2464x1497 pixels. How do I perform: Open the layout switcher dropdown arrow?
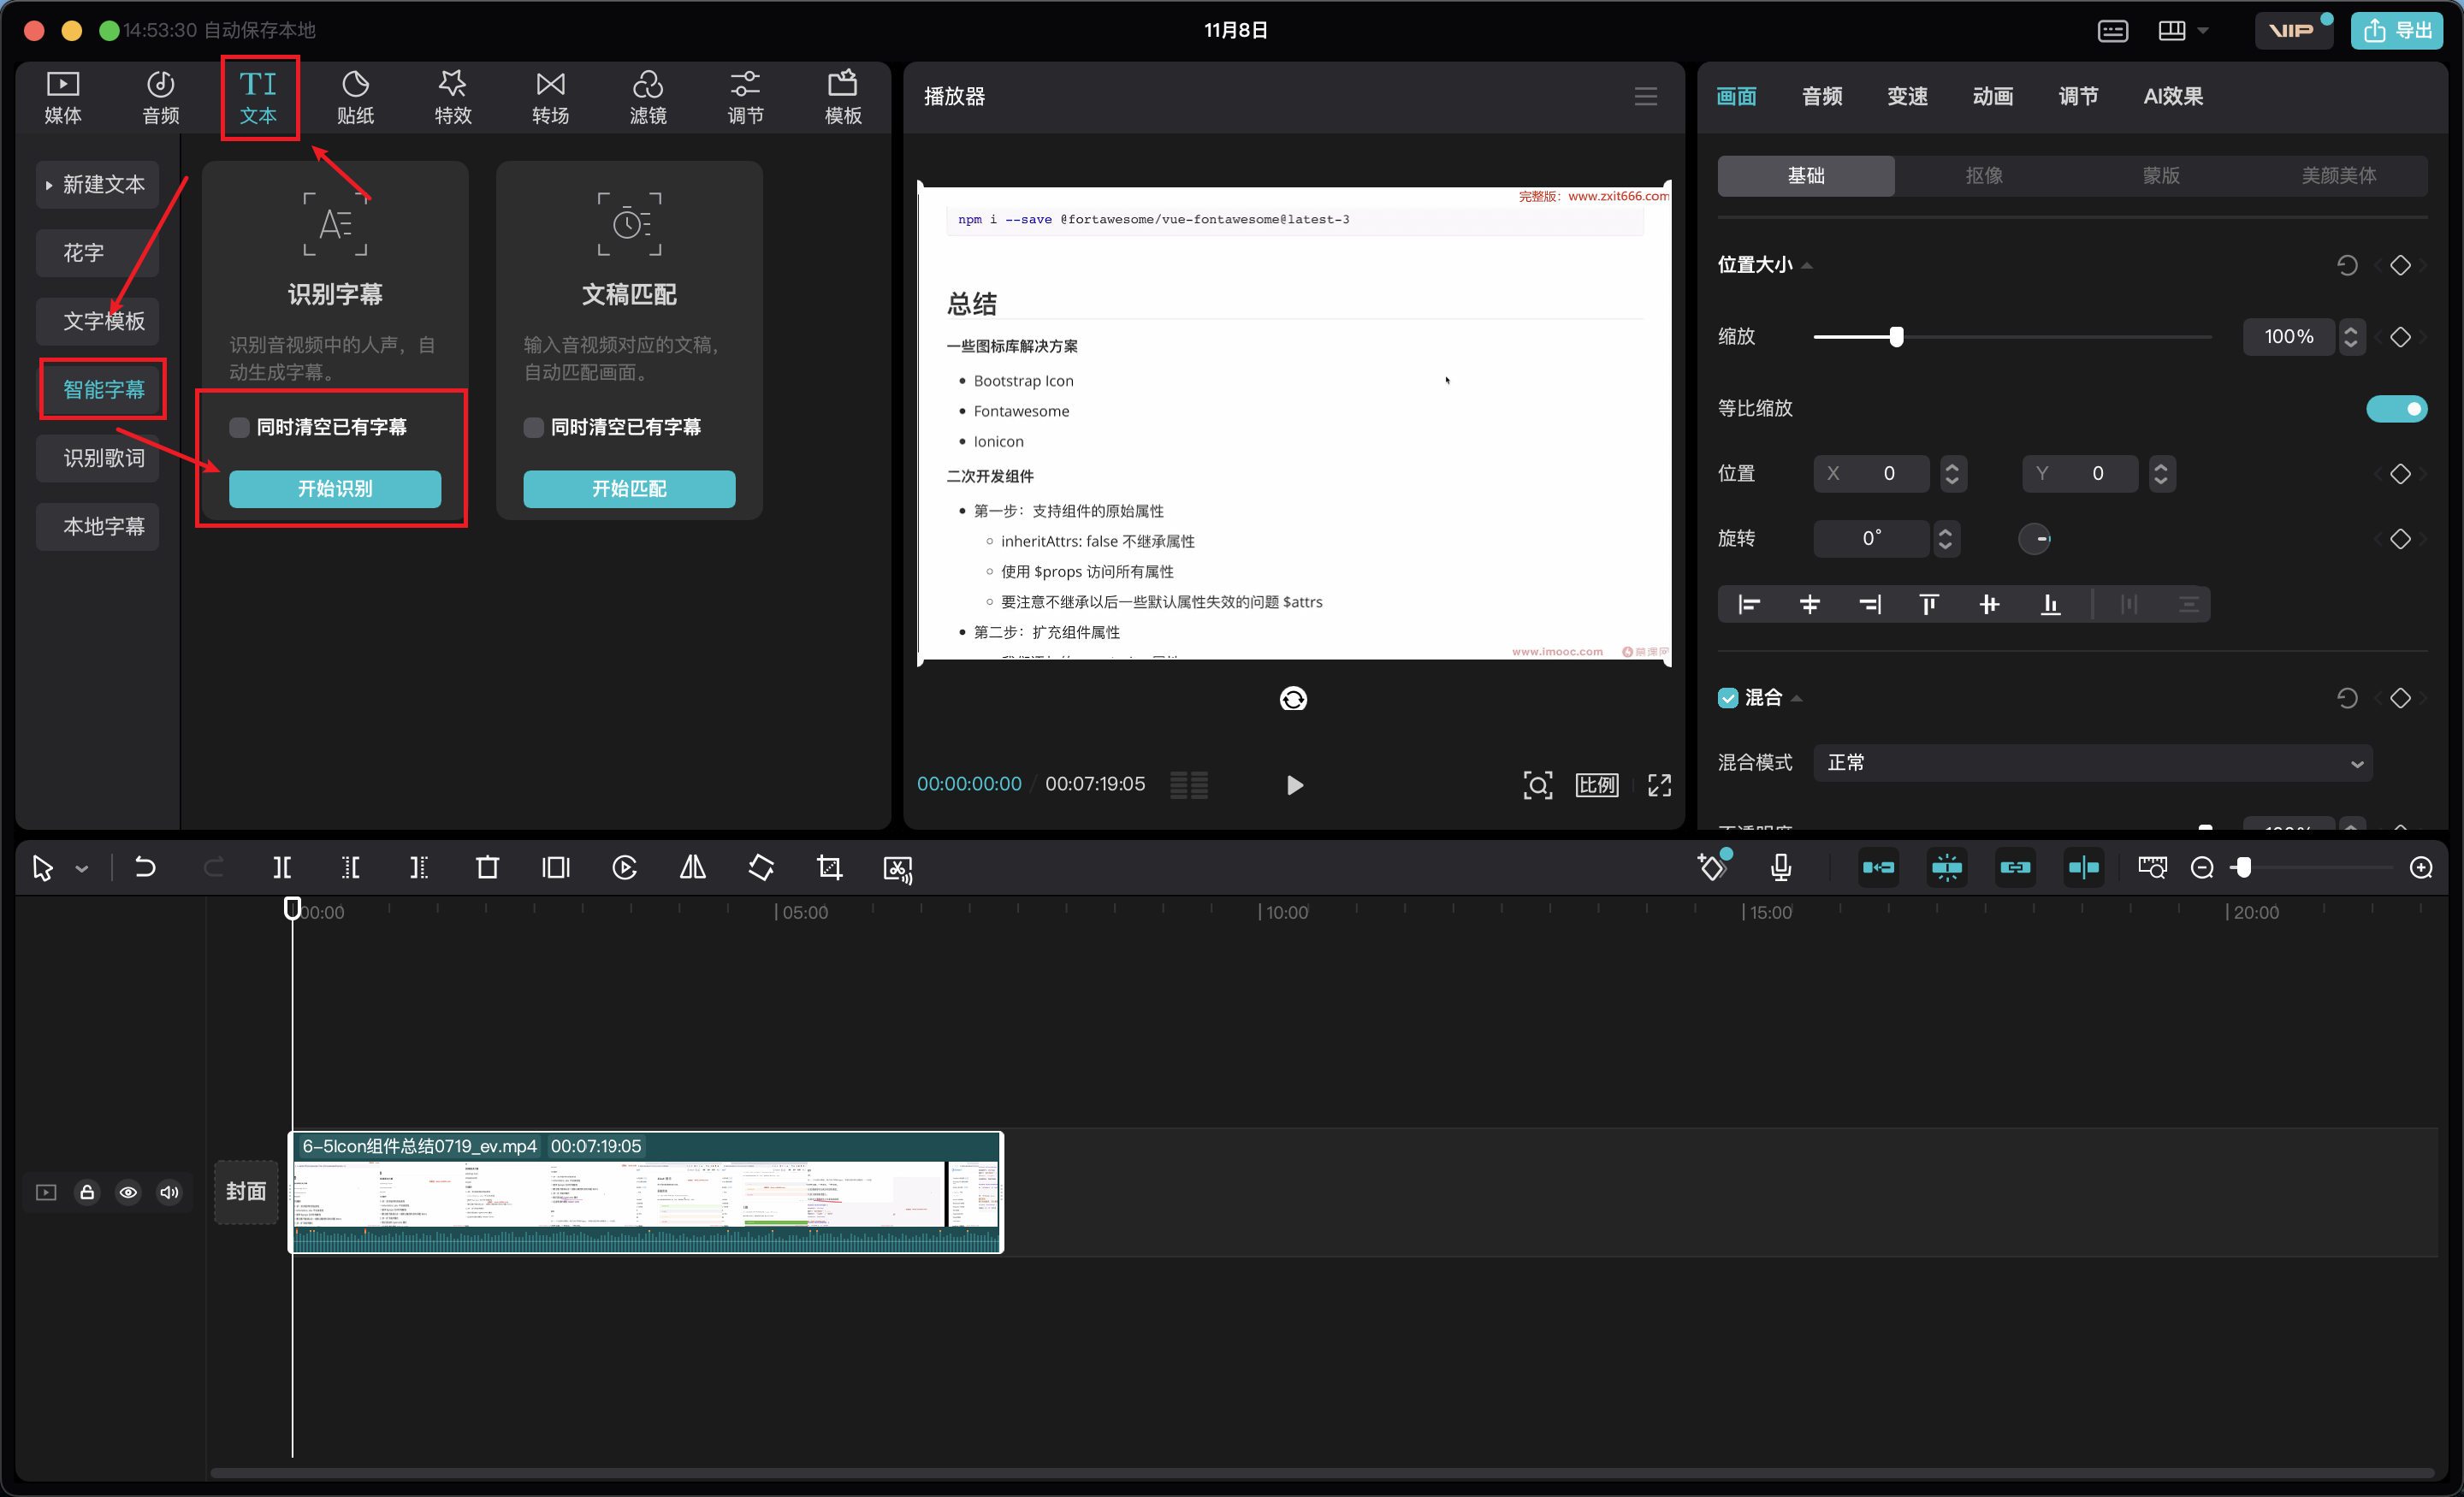(x=2203, y=31)
